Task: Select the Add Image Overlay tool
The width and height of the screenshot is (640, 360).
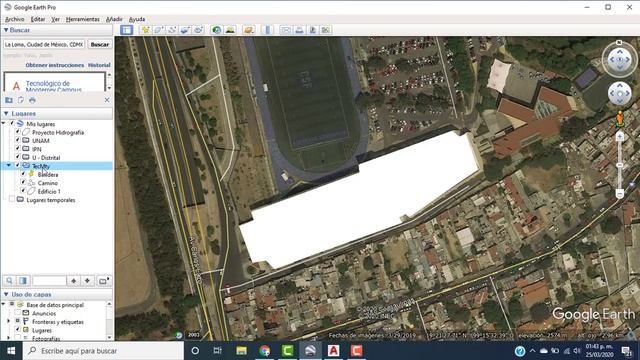Action: (x=185, y=30)
